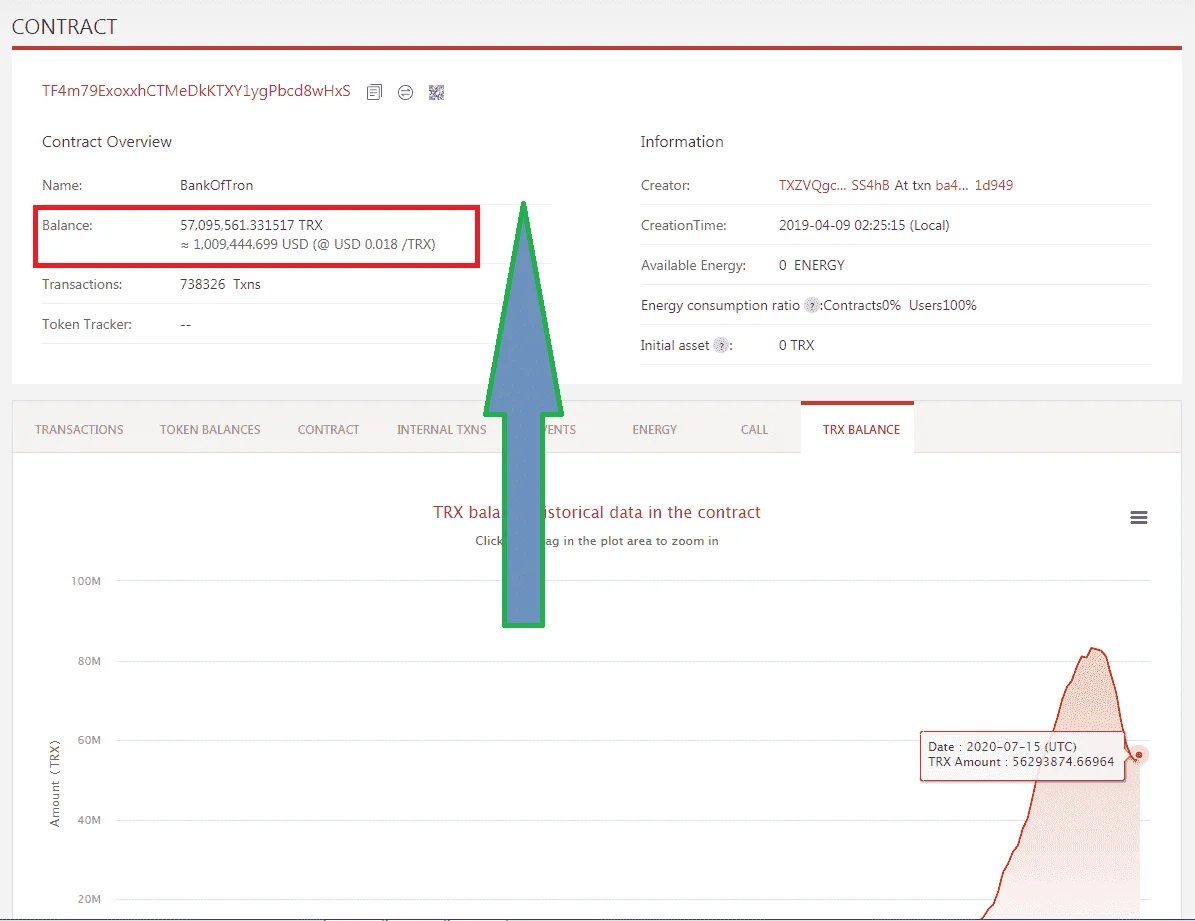Click the 0 ENERGY value
Image resolution: width=1195 pixels, height=921 pixels.
(x=812, y=265)
